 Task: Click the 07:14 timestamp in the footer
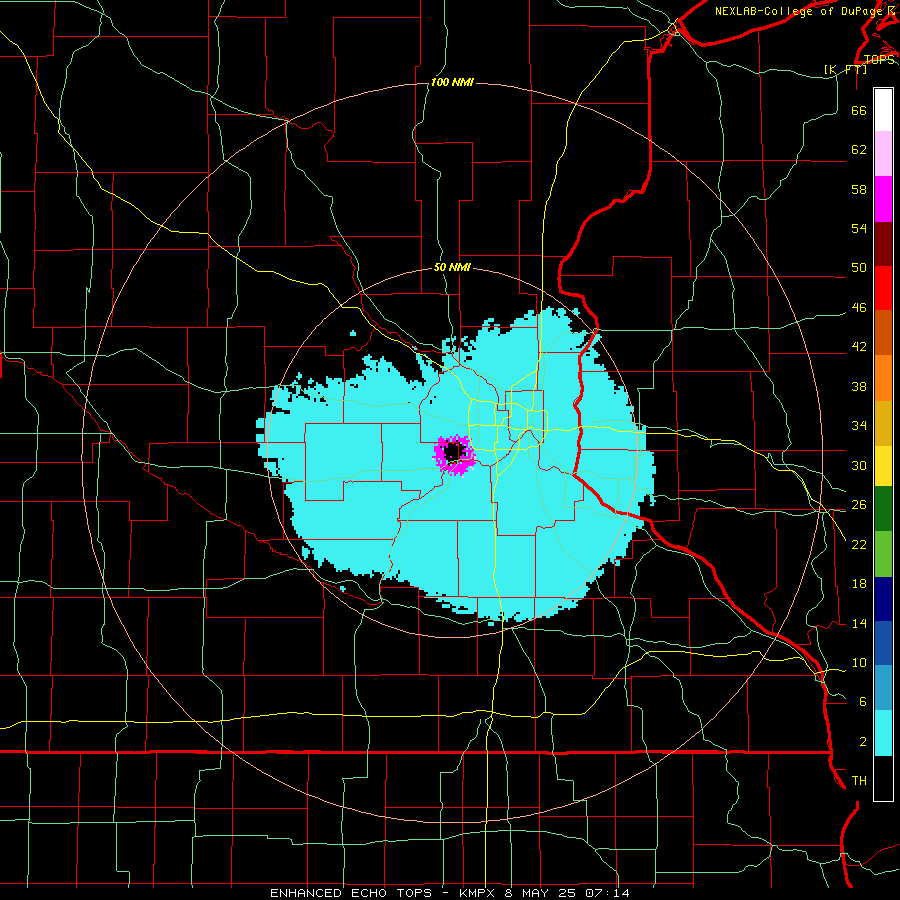[607, 893]
